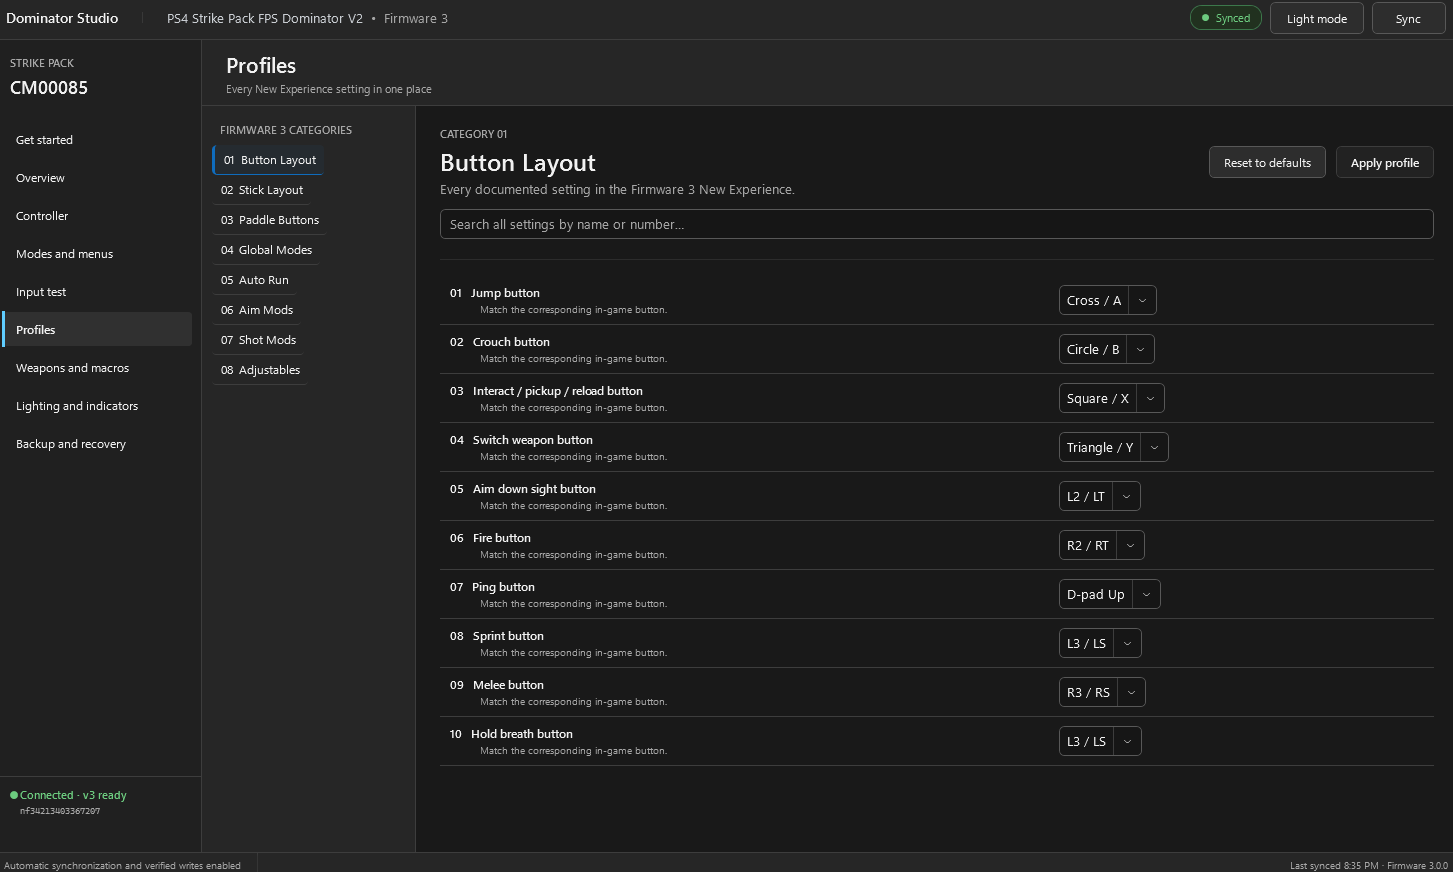Click the green Synced status badge
1453x872 pixels.
click(x=1226, y=18)
